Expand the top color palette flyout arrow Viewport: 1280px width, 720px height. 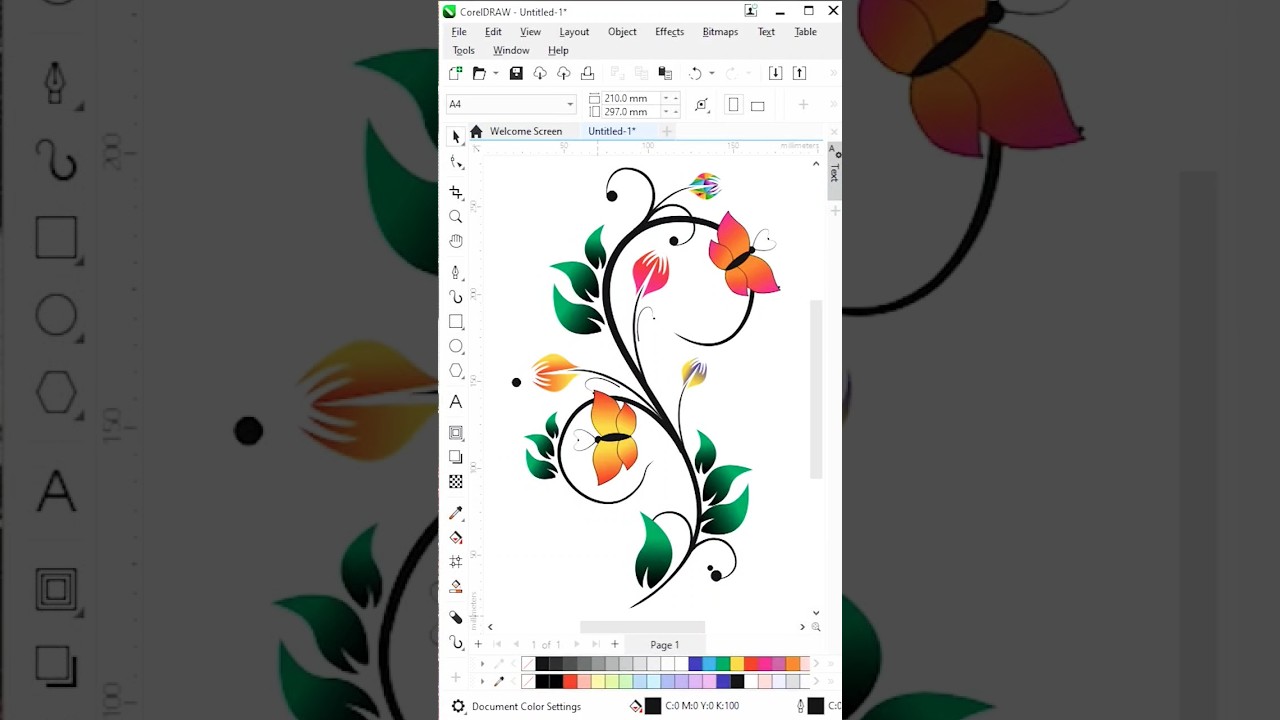pyautogui.click(x=482, y=663)
